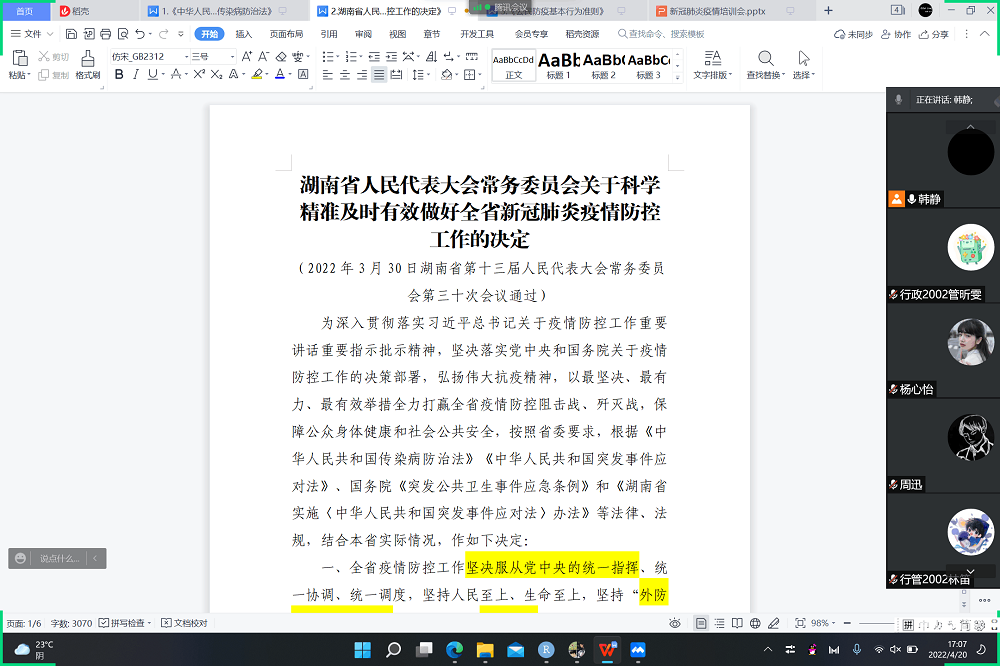Open the 页面布局 ribbon tab

[286, 34]
